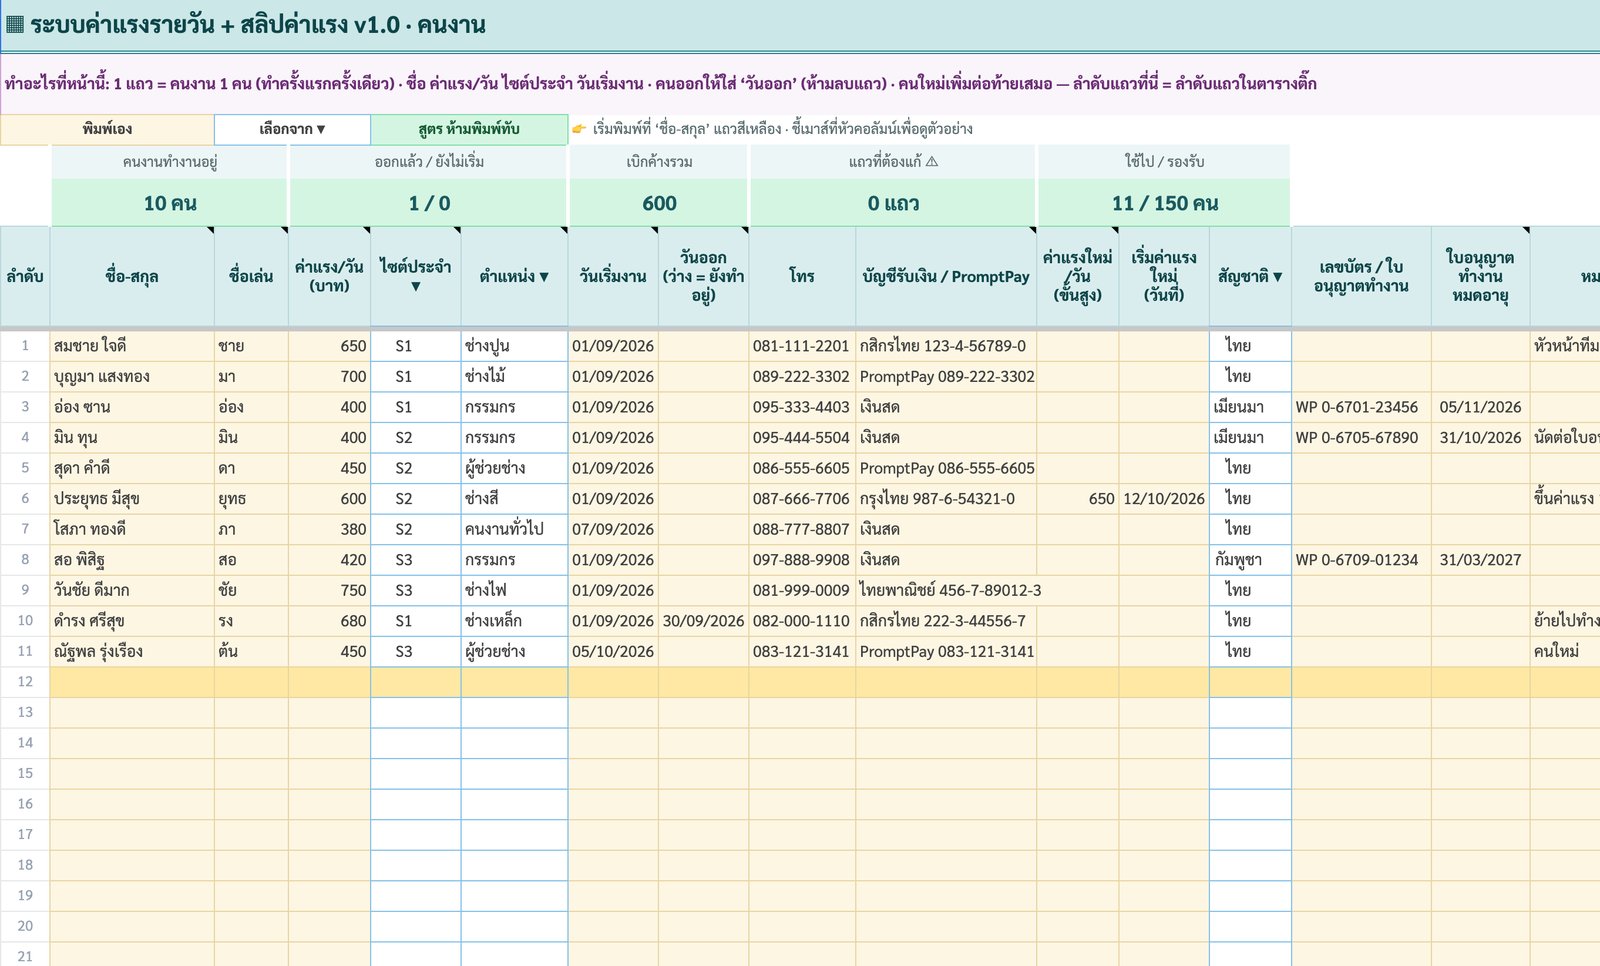Click the 1 / 0 left-or-not-started value
Screen dimensions: 1600x966
coord(429,203)
